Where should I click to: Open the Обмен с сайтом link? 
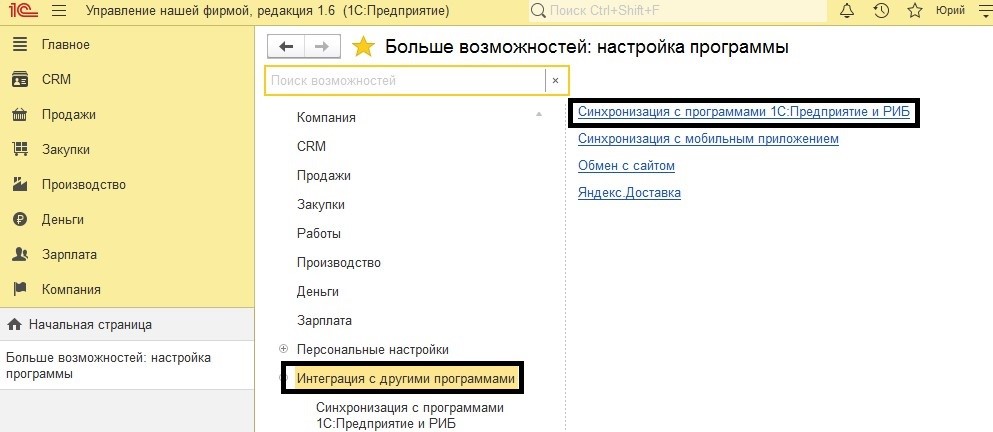tap(626, 165)
